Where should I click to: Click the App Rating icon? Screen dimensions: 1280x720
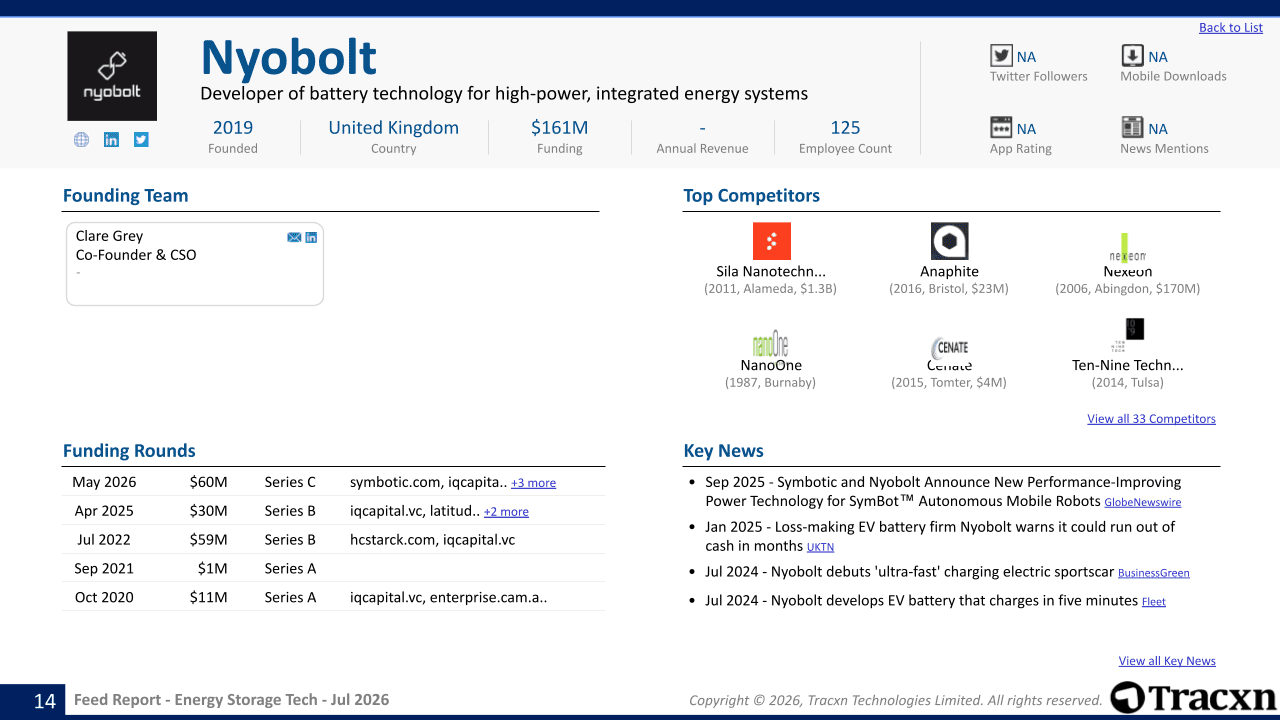tap(1001, 127)
